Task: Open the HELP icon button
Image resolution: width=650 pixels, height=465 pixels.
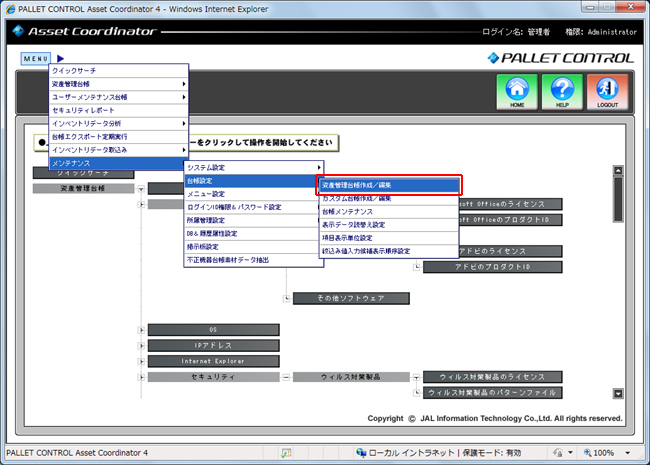Action: point(562,92)
